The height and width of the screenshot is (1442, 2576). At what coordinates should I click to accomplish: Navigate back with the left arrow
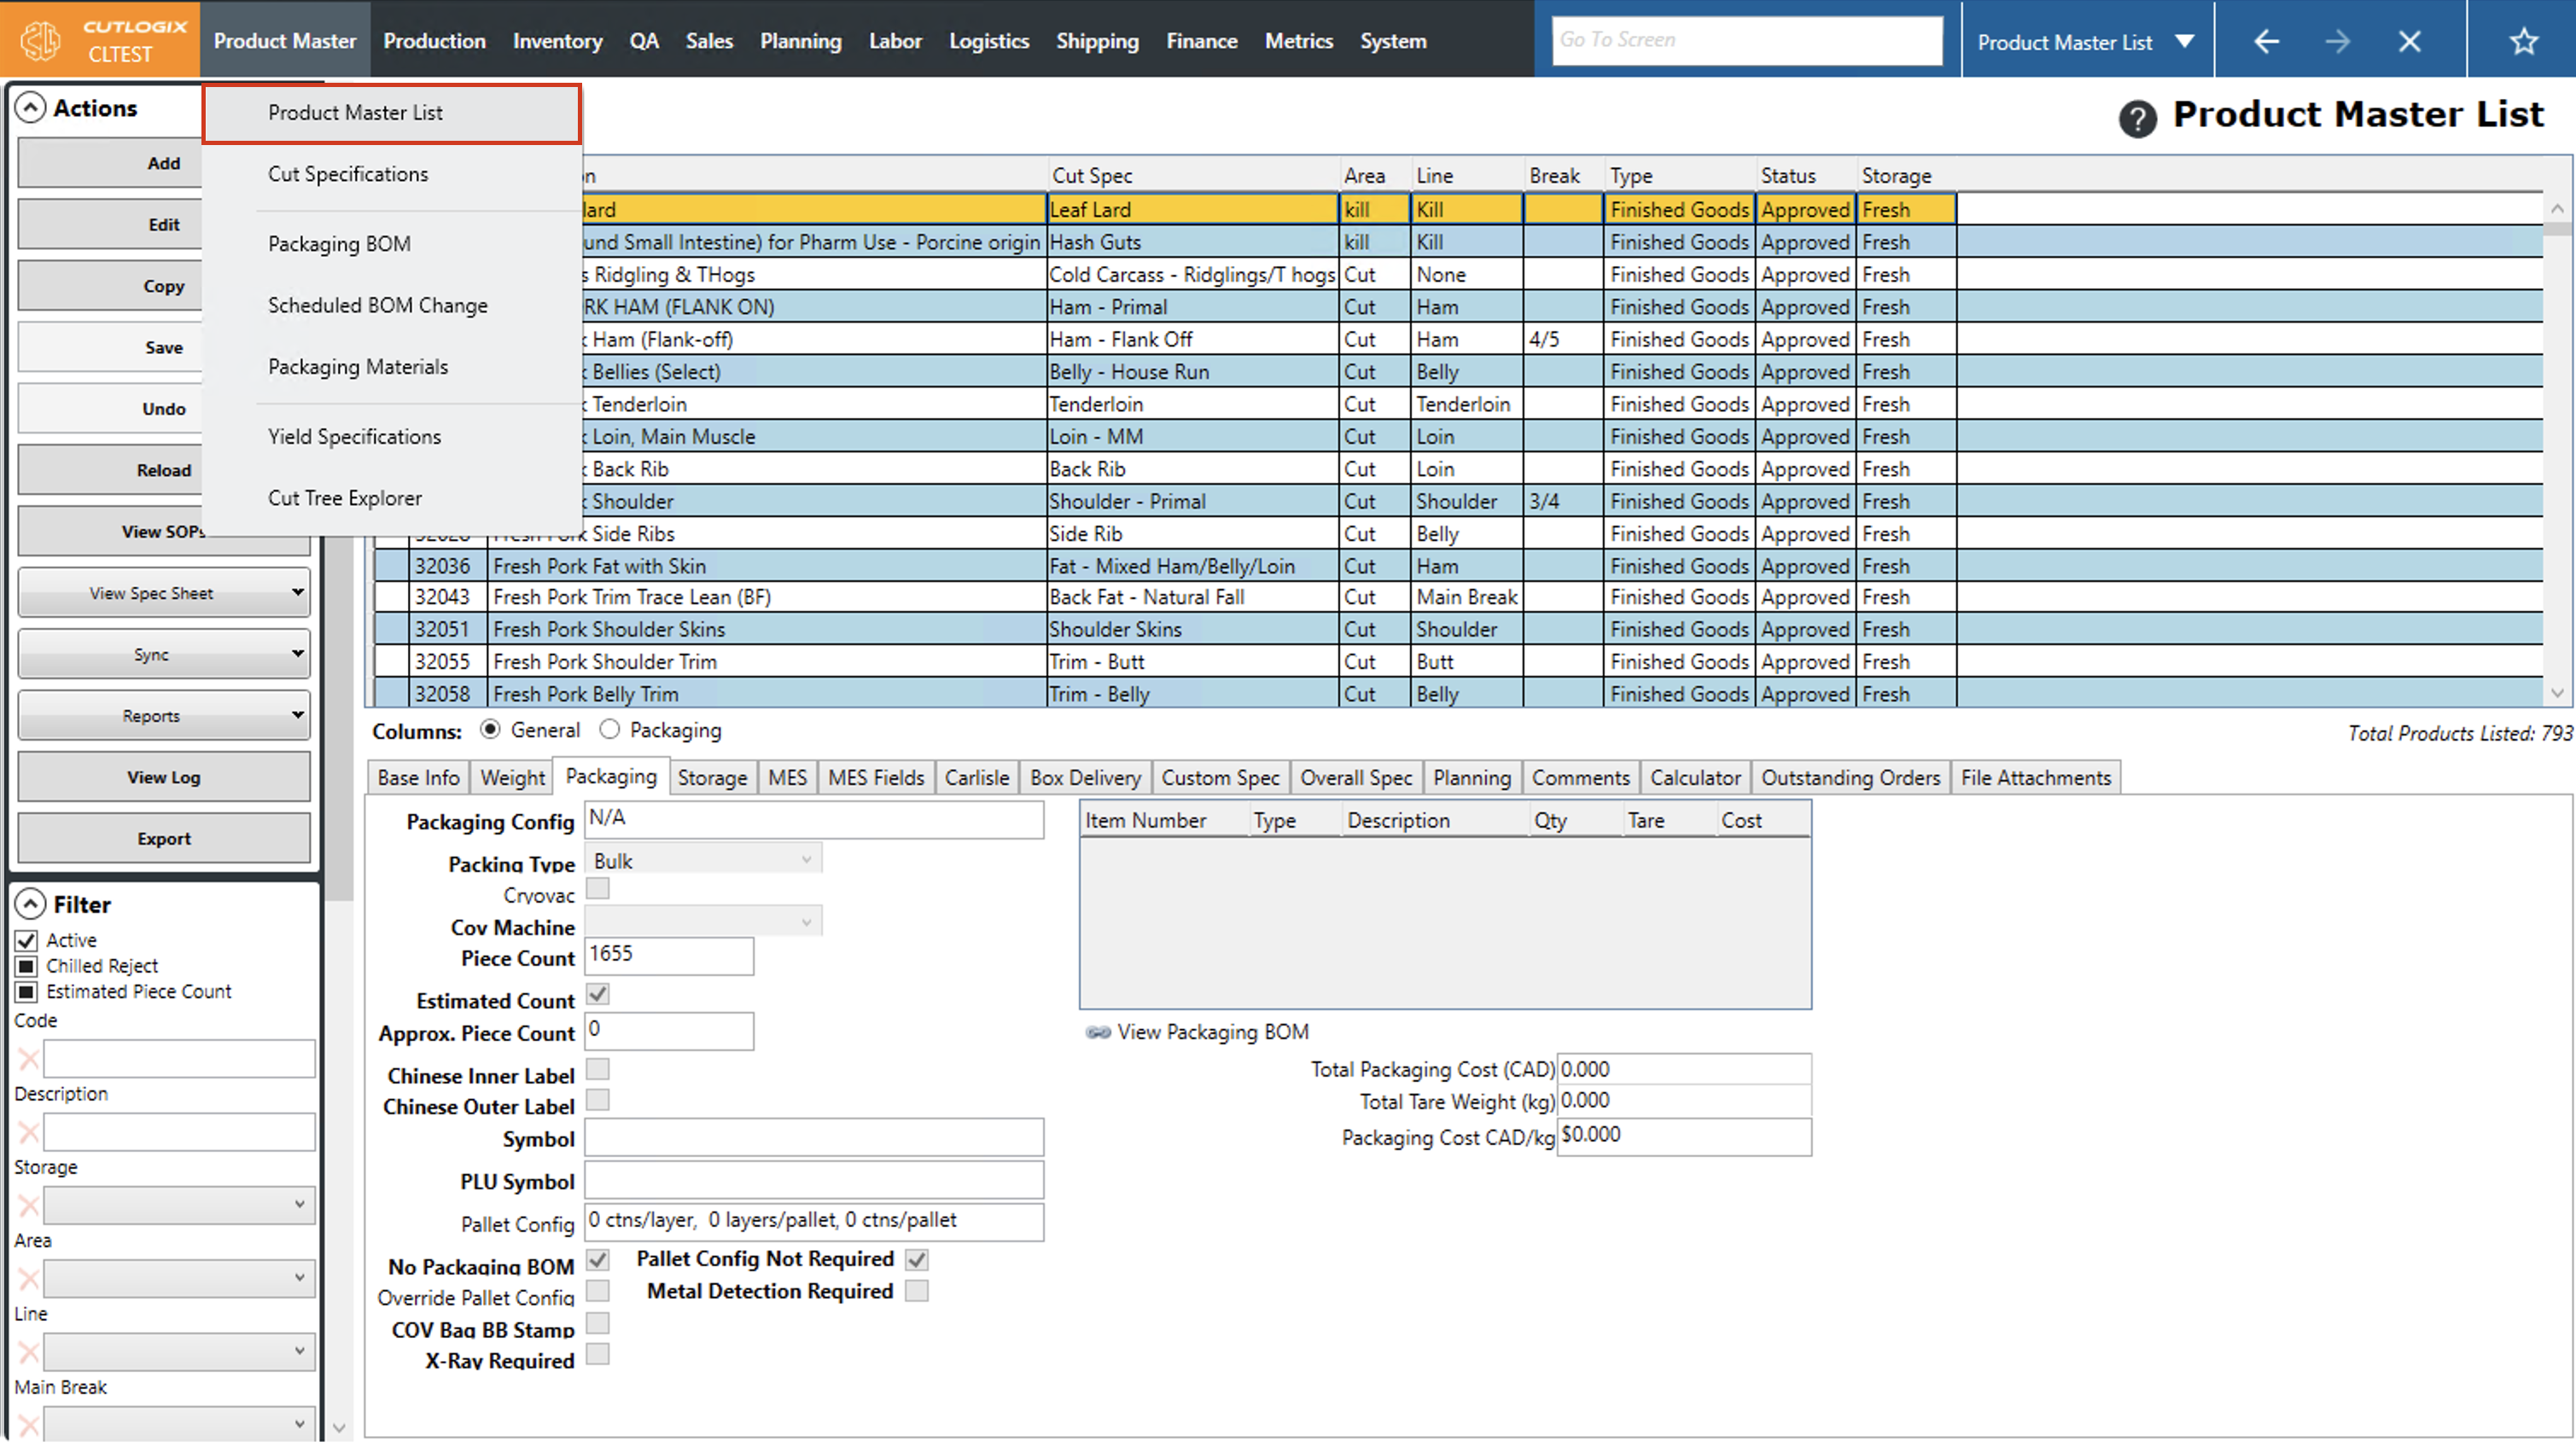(2266, 41)
